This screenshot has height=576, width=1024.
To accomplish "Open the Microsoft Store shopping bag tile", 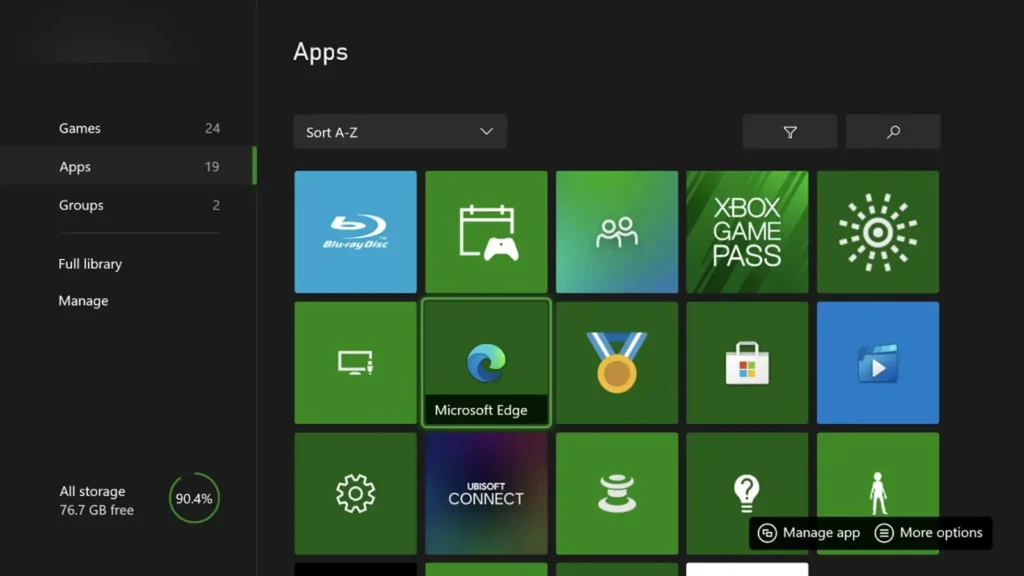I will (x=747, y=362).
